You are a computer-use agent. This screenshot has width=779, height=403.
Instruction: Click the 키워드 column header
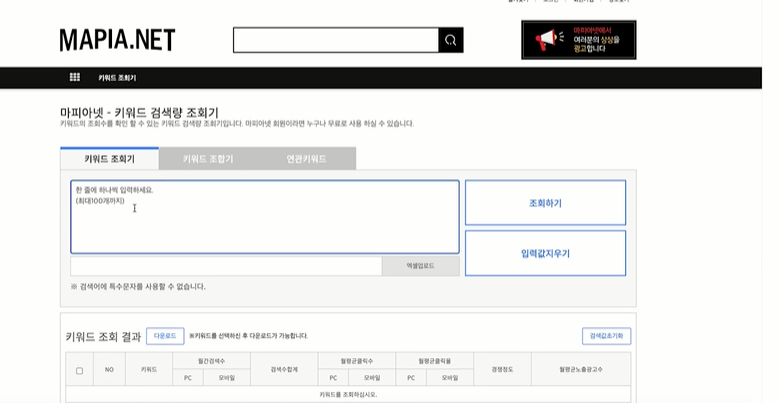(x=149, y=369)
